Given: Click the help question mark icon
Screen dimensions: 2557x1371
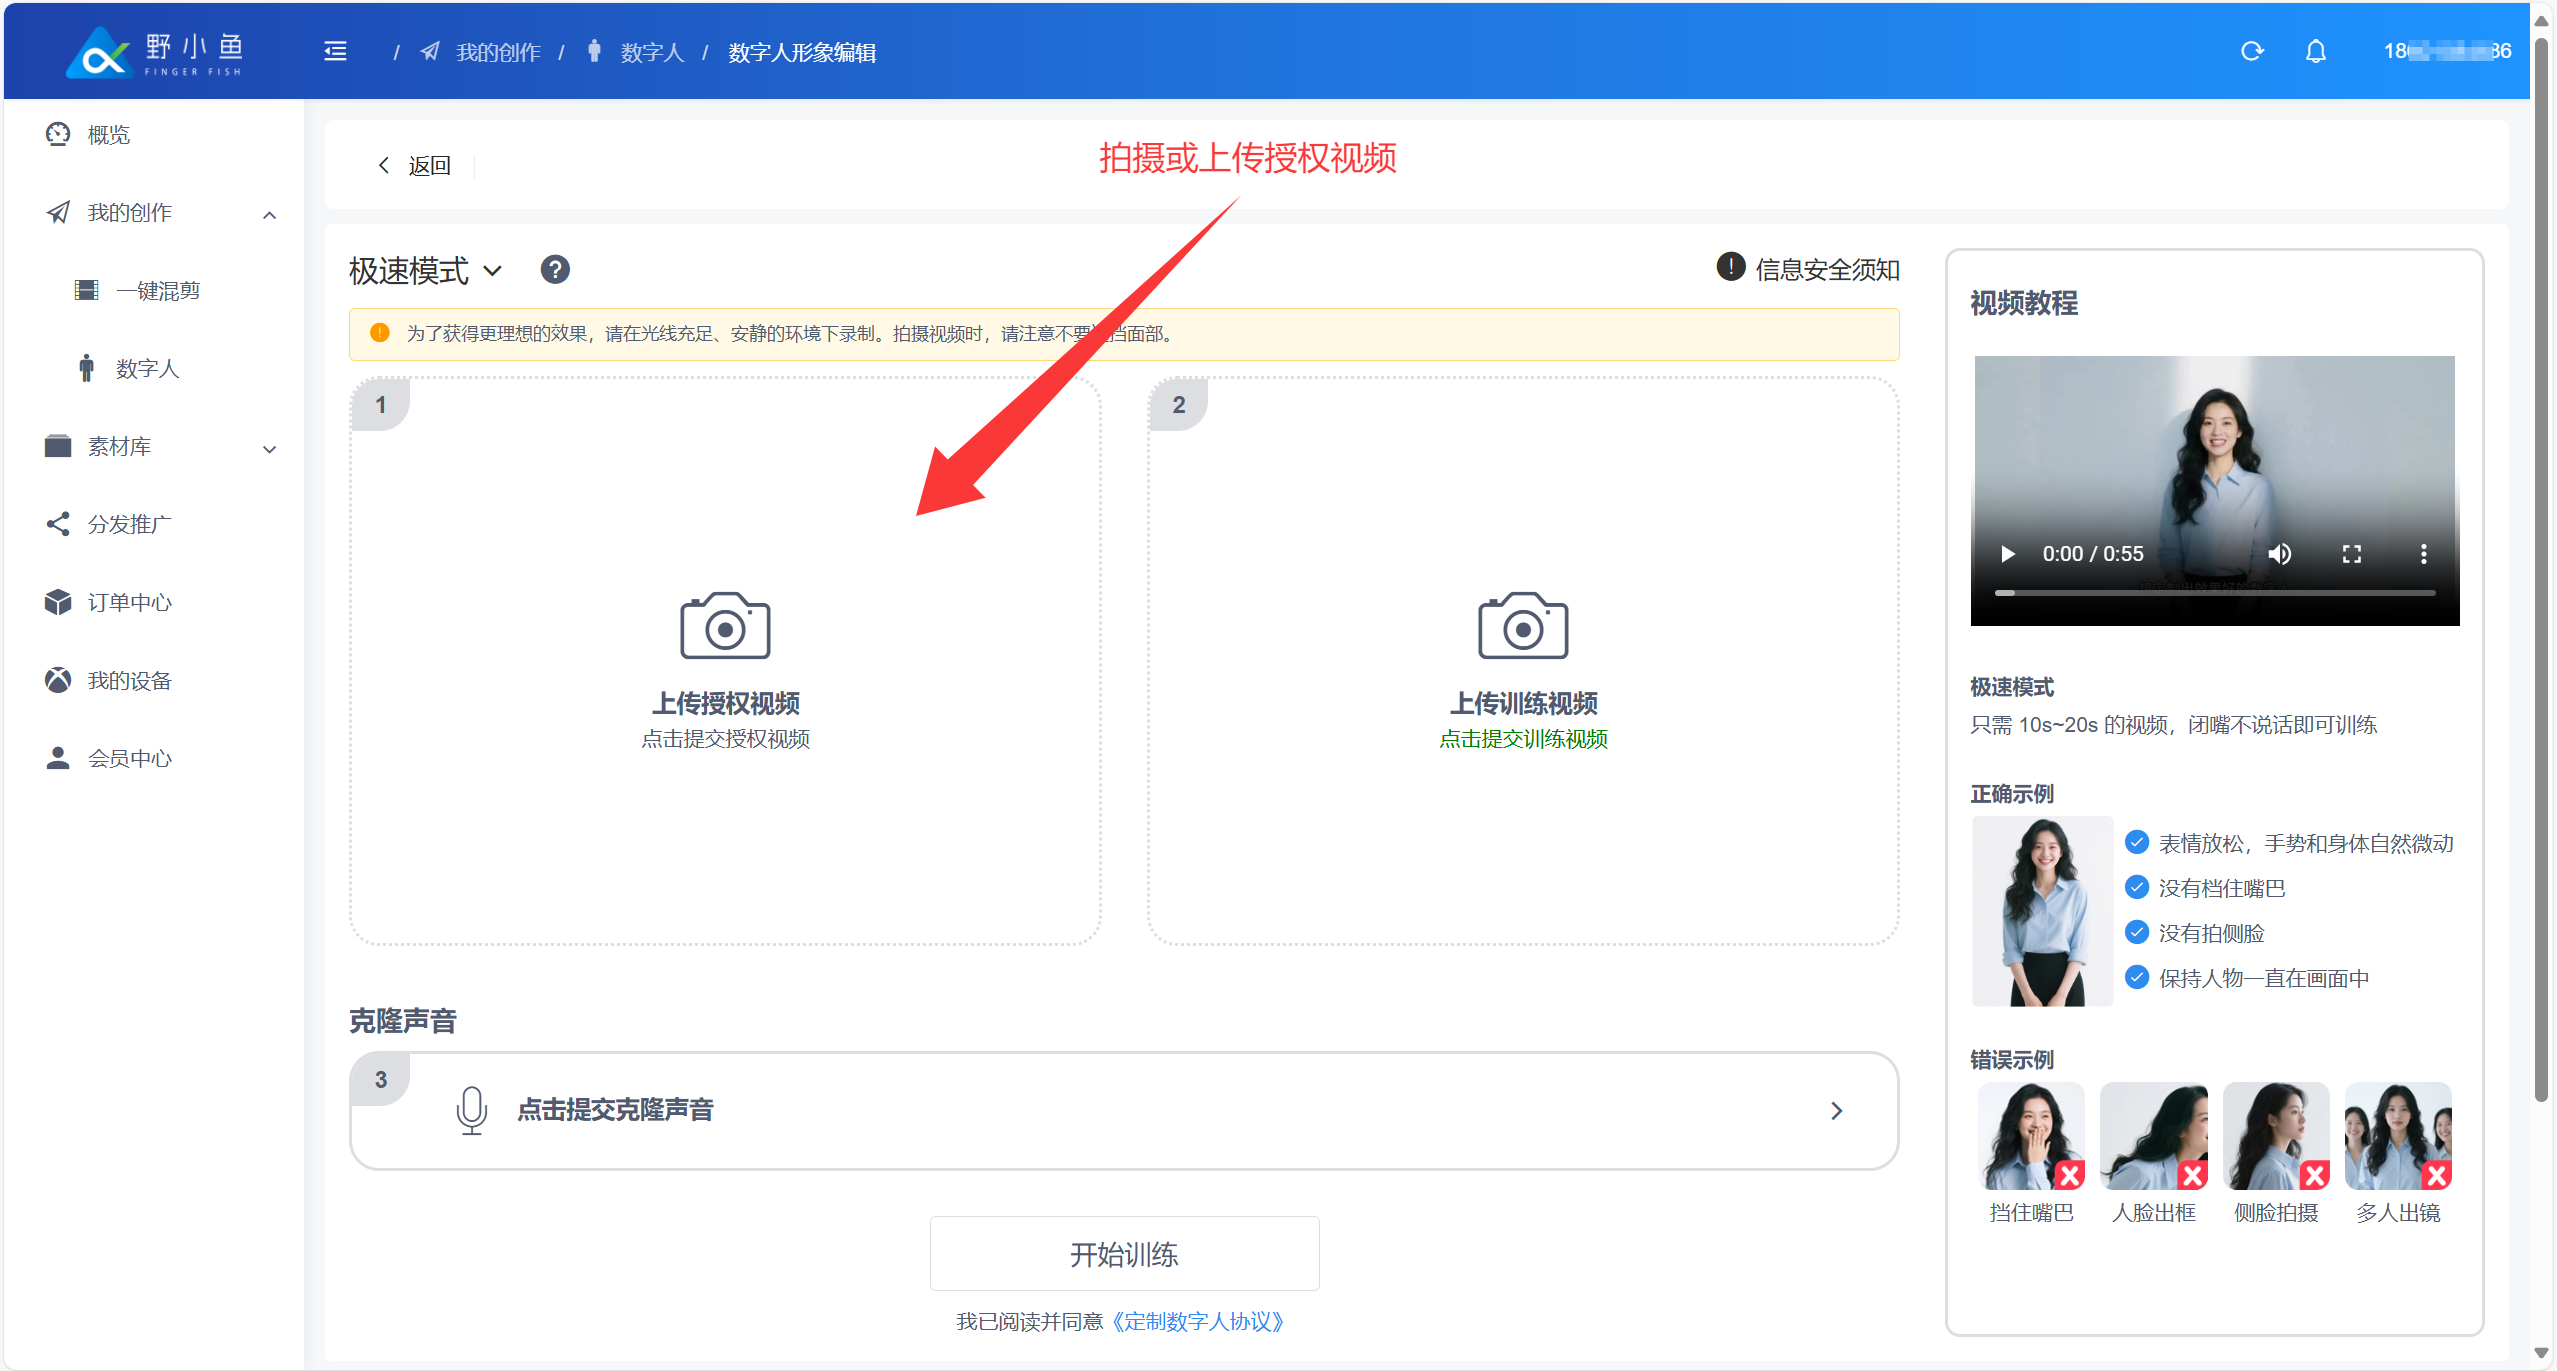Looking at the screenshot, I should point(555,269).
